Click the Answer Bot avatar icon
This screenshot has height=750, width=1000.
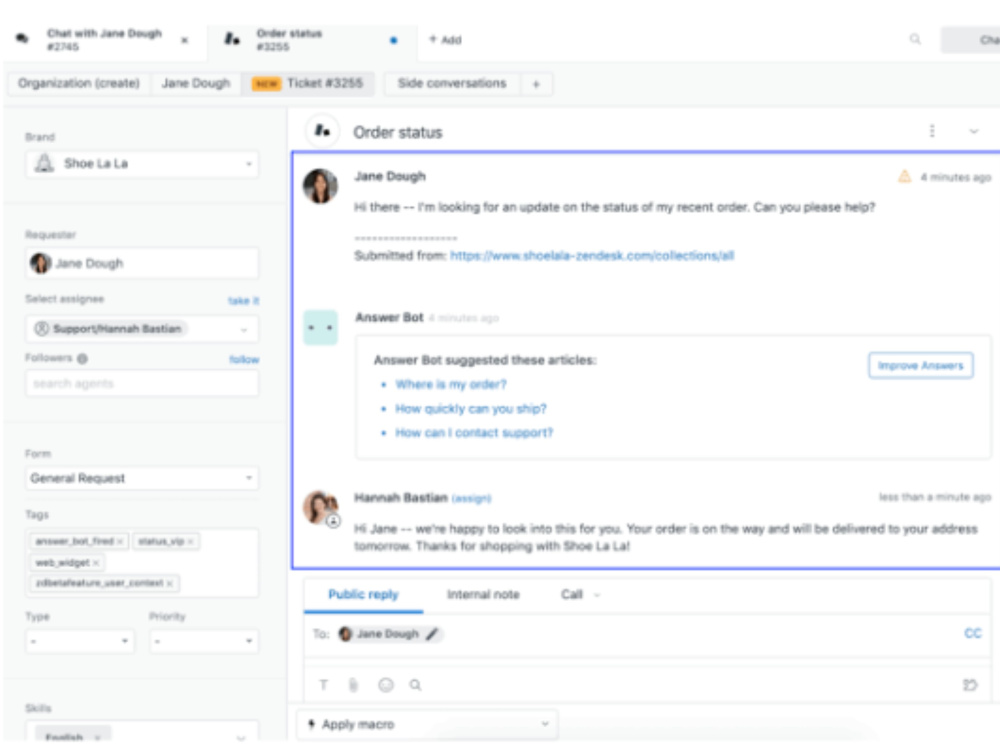[x=320, y=328]
